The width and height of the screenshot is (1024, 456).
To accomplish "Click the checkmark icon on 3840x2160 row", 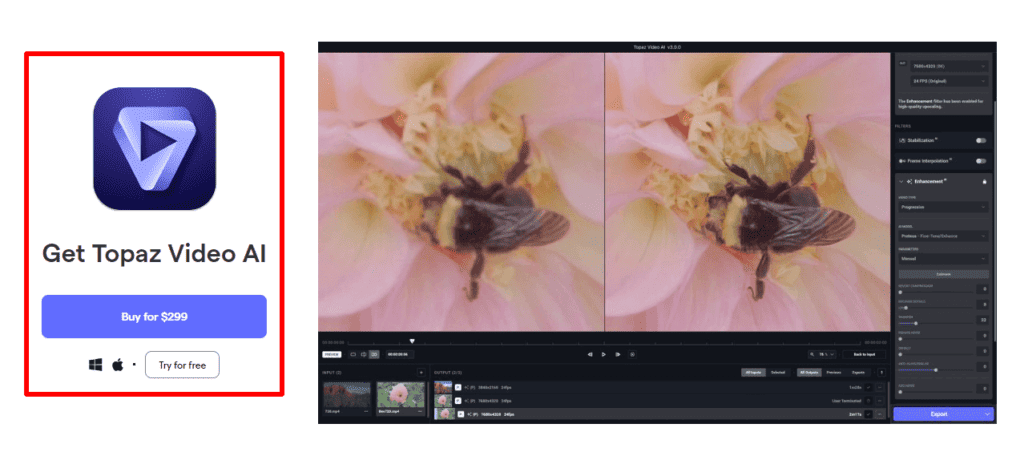I will (x=869, y=387).
